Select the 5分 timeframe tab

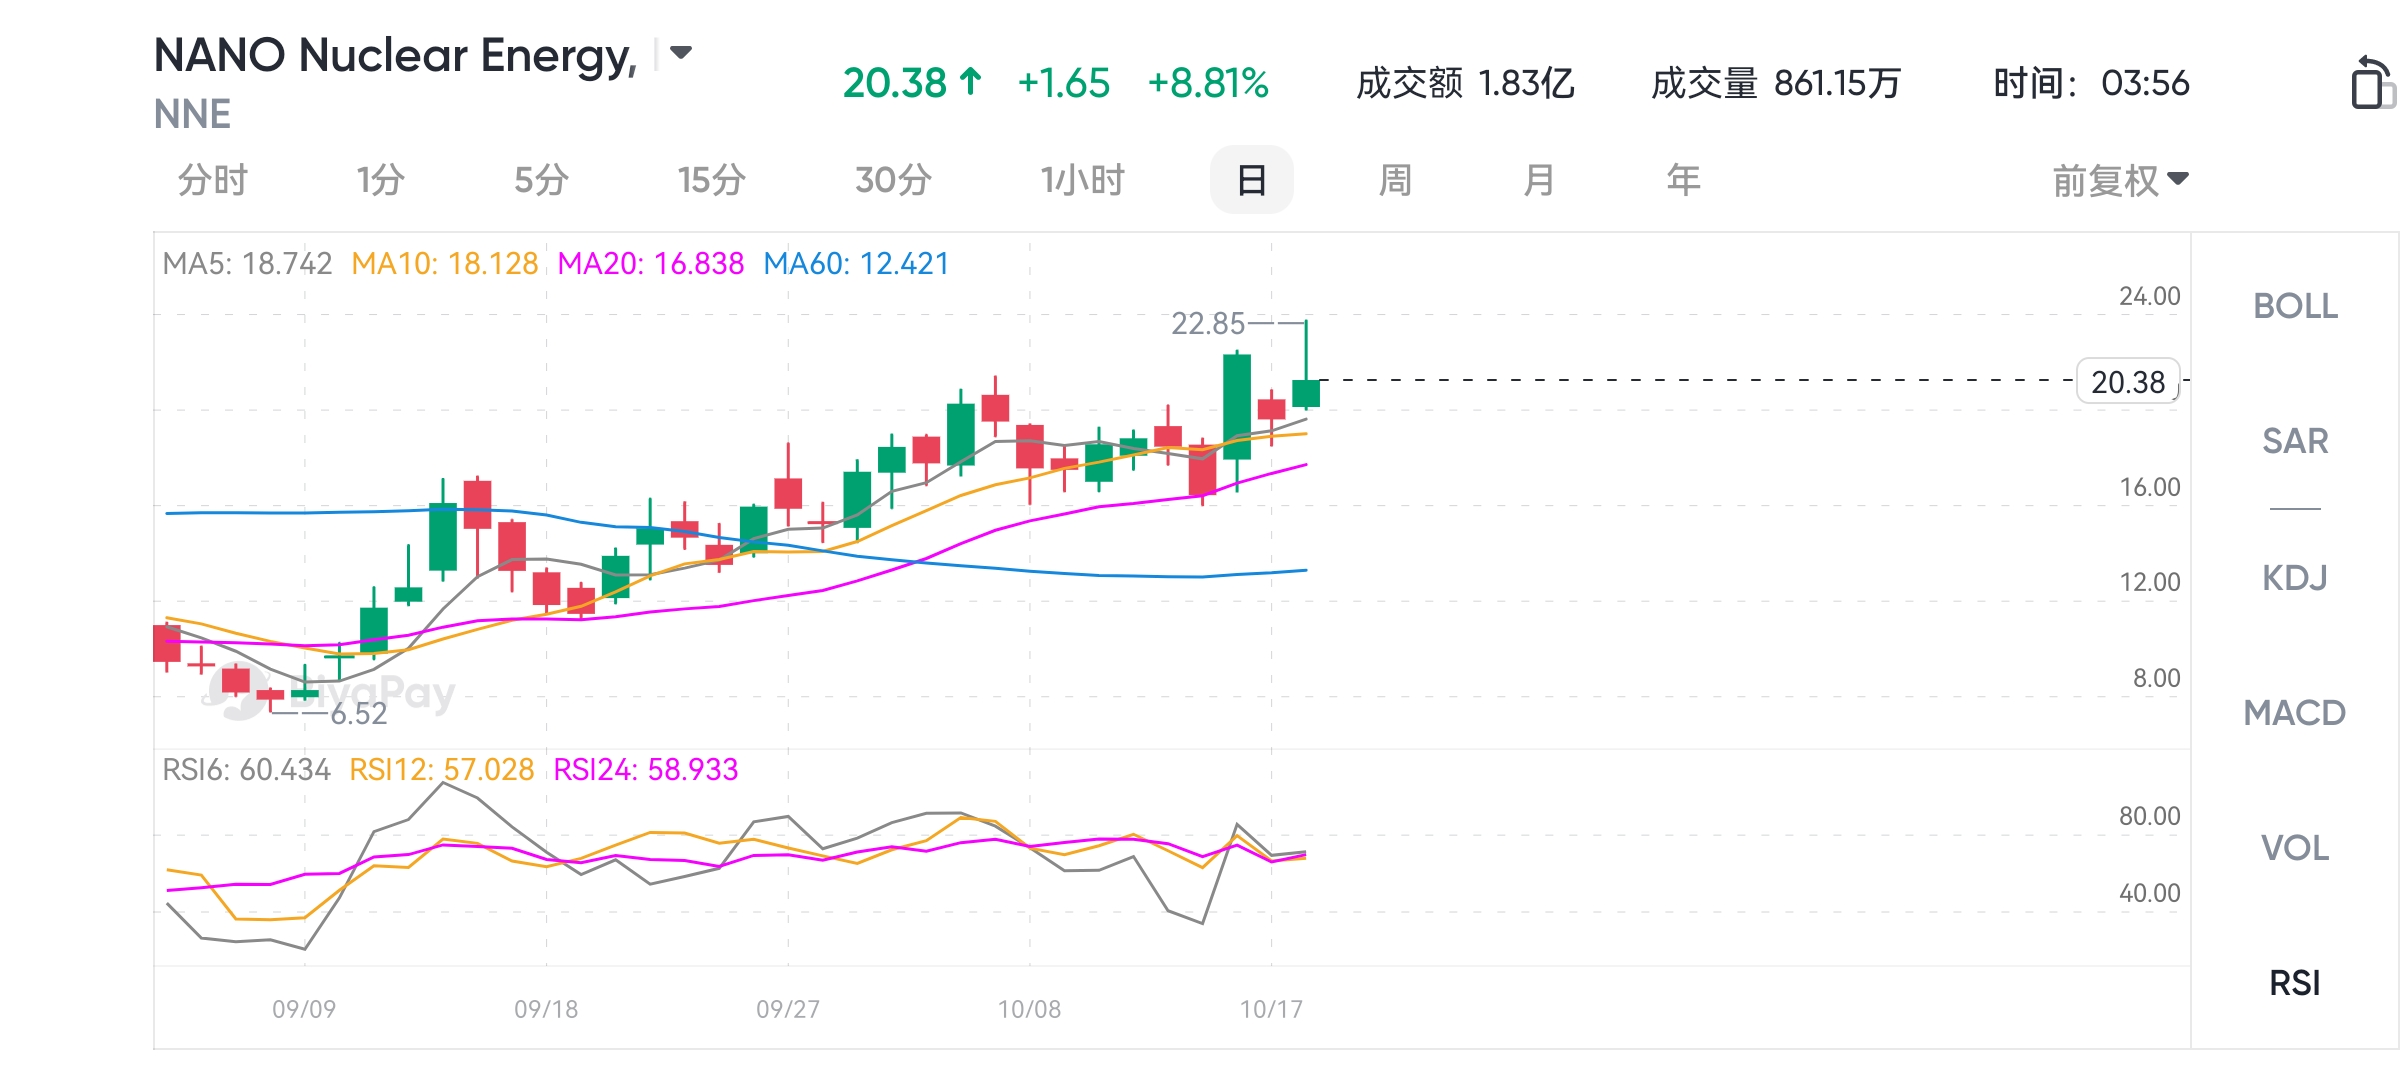pos(542,180)
